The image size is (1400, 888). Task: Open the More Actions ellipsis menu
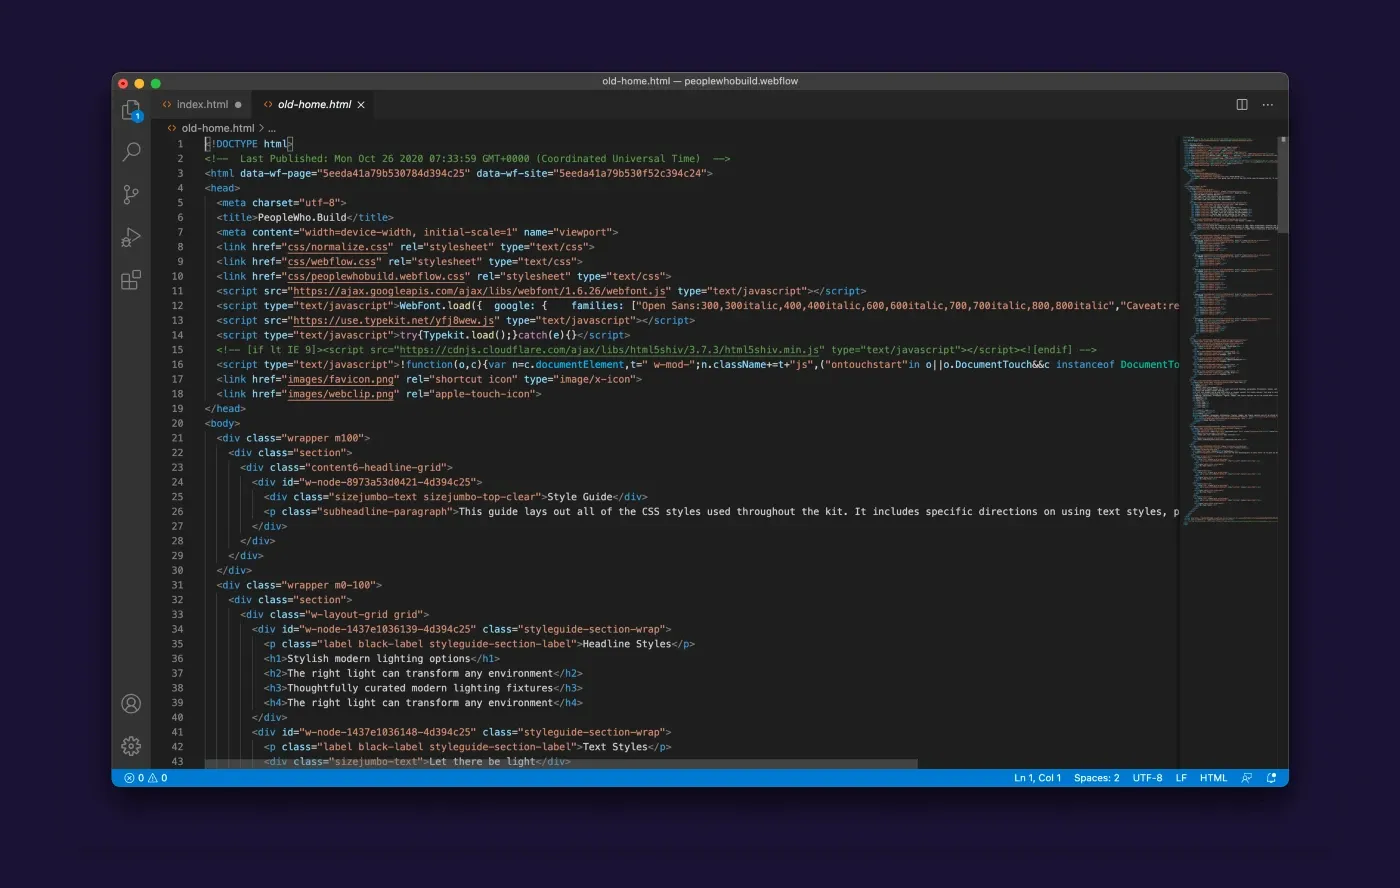1268,104
